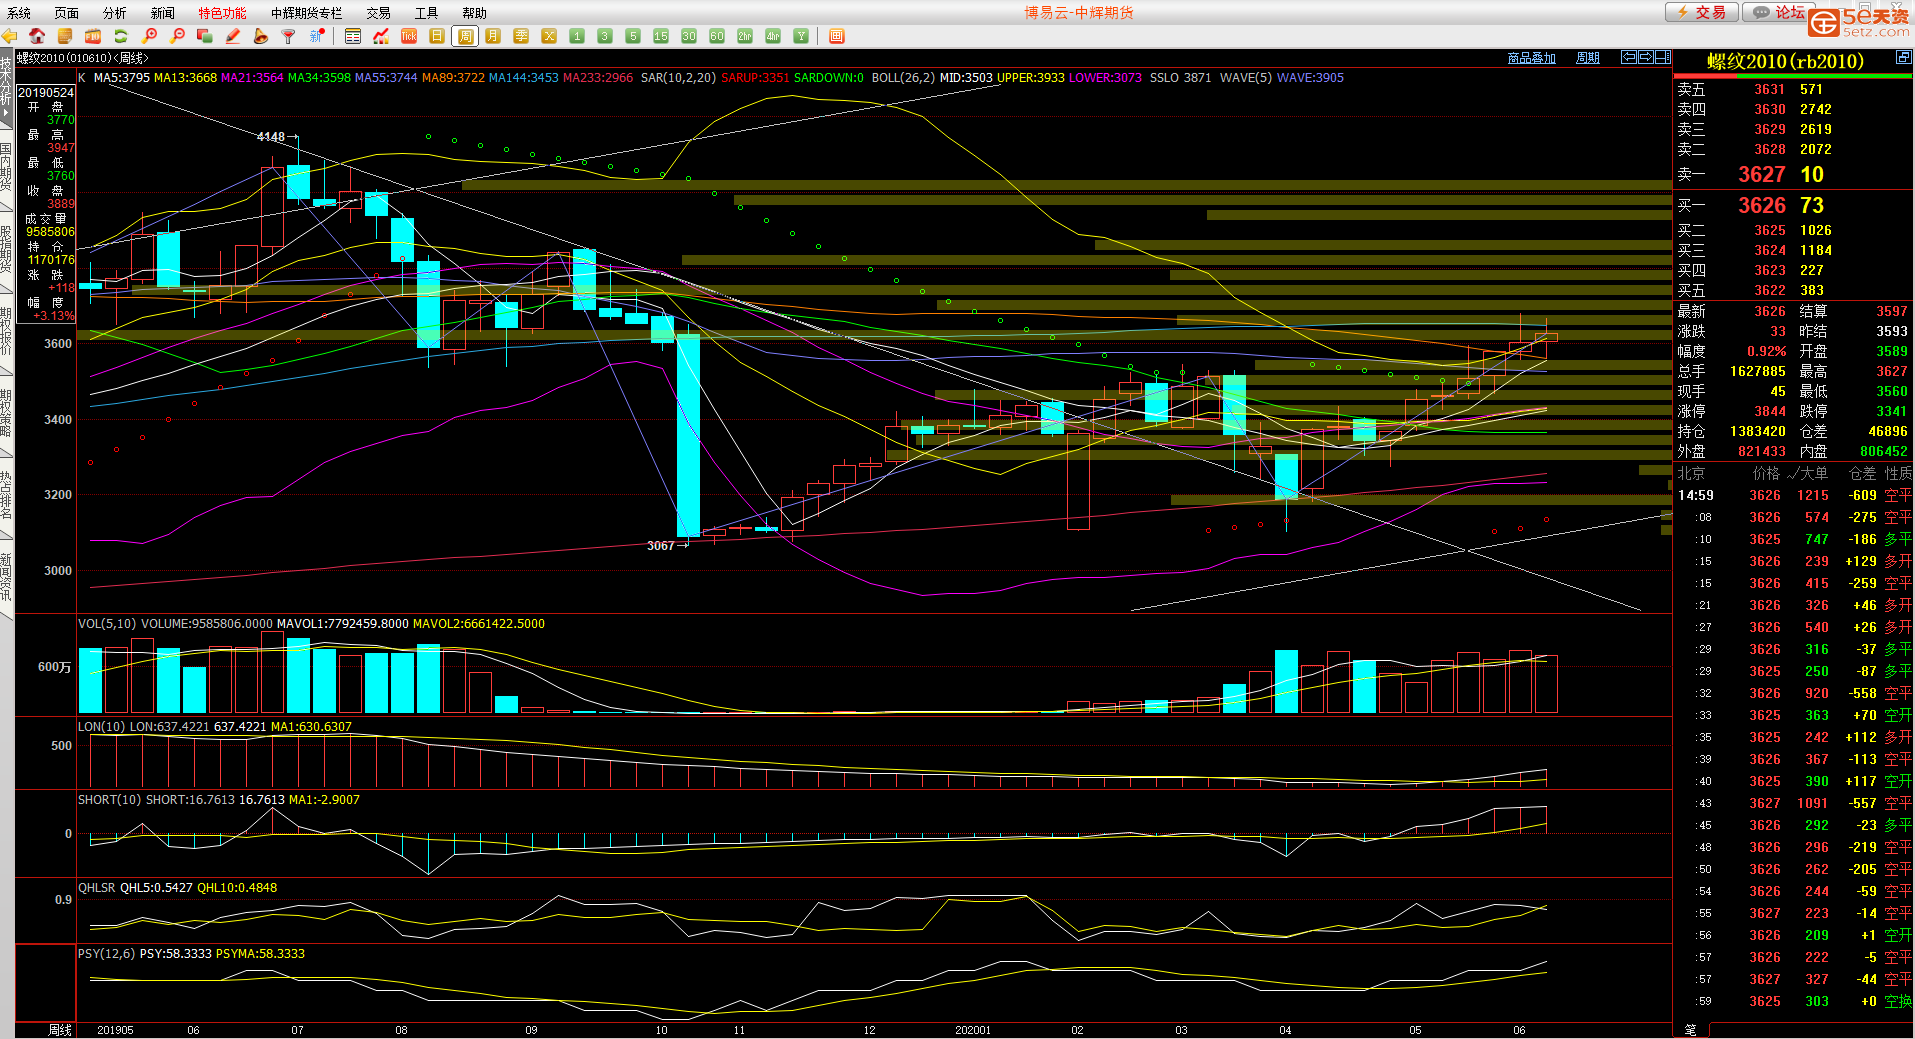Select the 30-minute period

tap(689, 36)
